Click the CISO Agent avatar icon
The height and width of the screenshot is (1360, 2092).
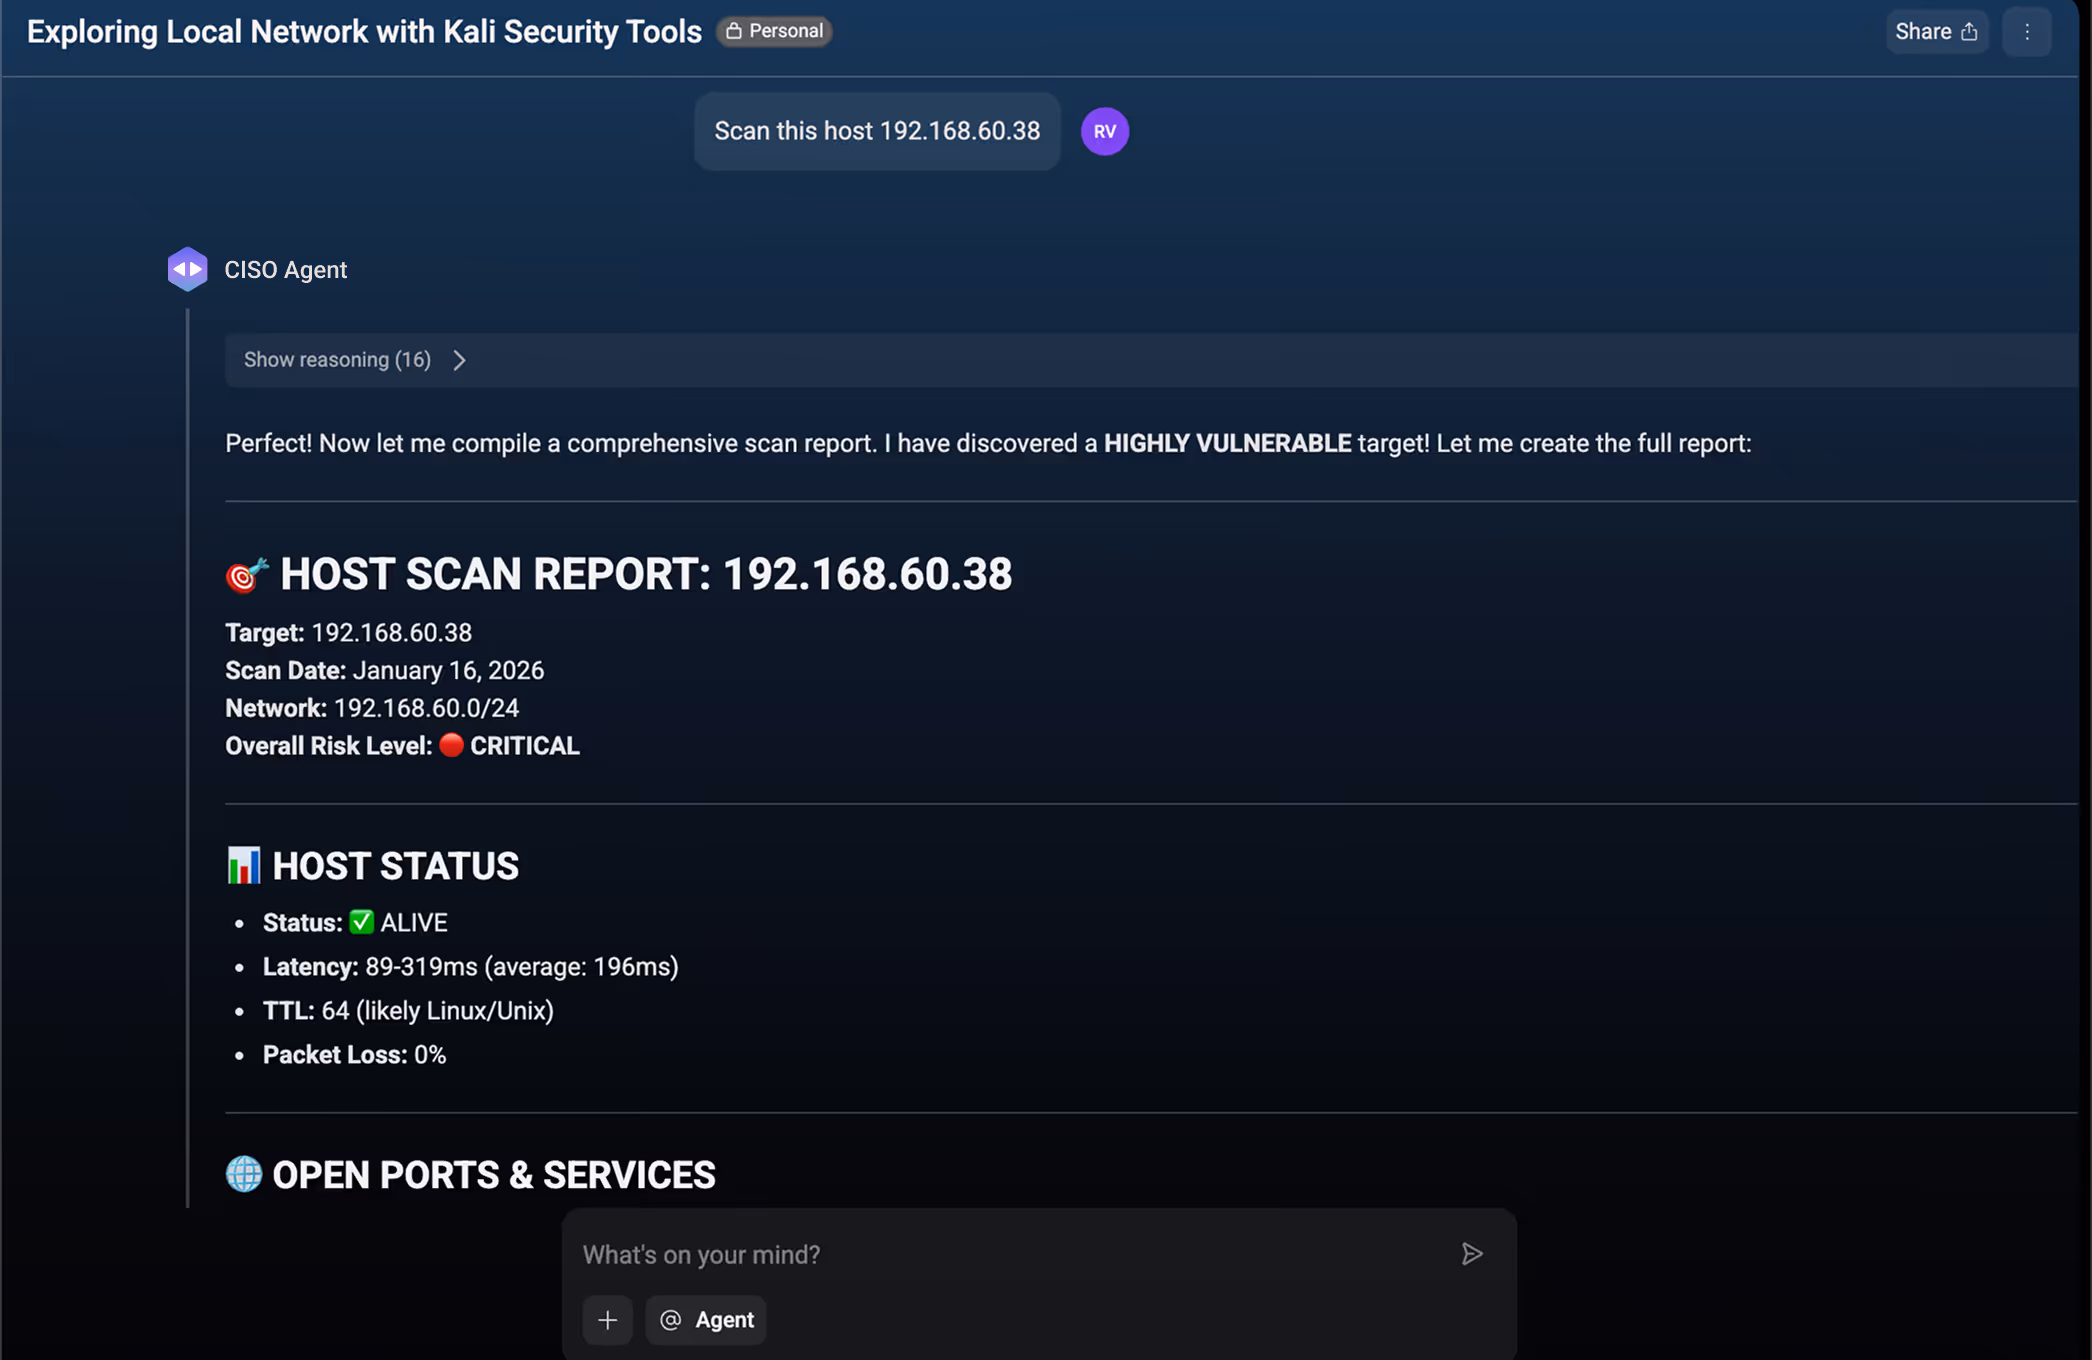(187, 270)
